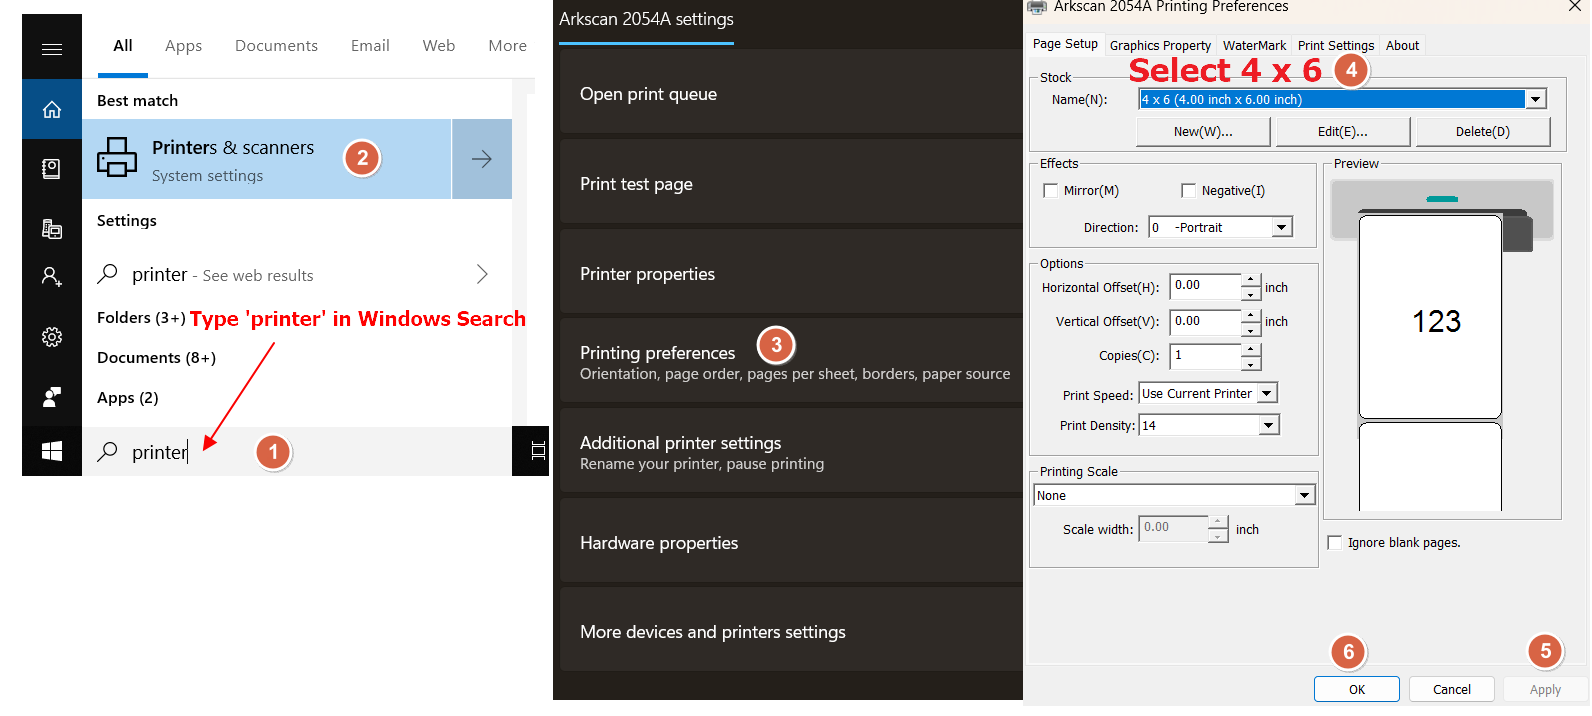Open the hamburger menu in Windows Search
This screenshot has width=1592, height=716.
click(52, 48)
